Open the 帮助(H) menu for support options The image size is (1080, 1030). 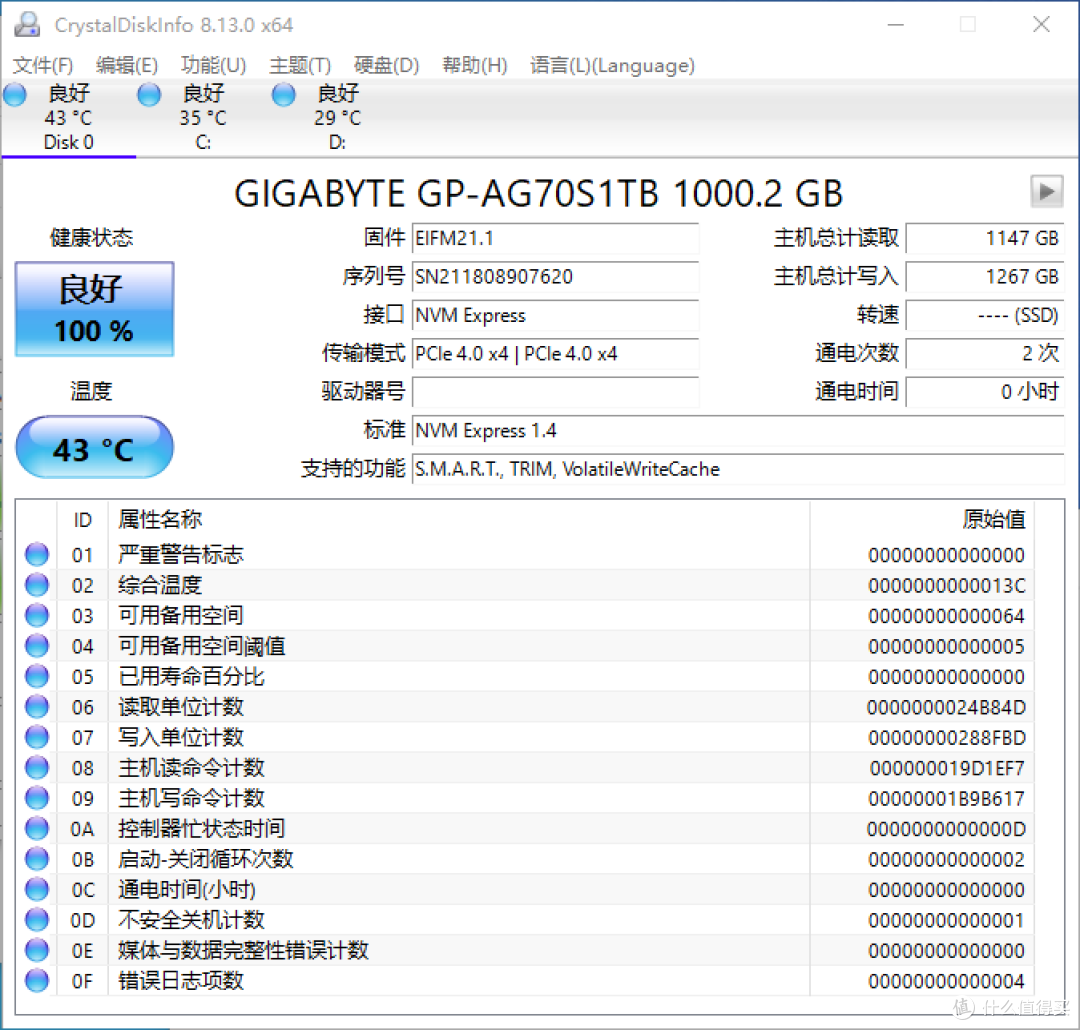point(474,65)
